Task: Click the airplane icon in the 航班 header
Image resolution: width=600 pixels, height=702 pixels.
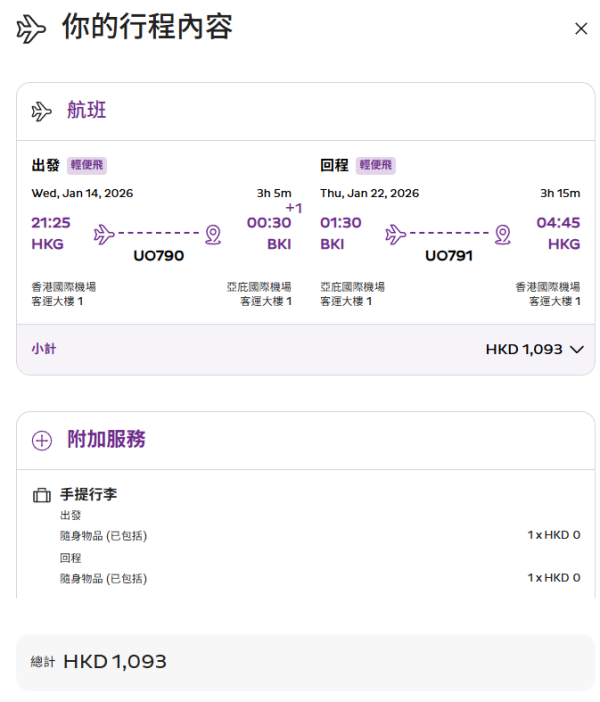Action: pyautogui.click(x=41, y=111)
